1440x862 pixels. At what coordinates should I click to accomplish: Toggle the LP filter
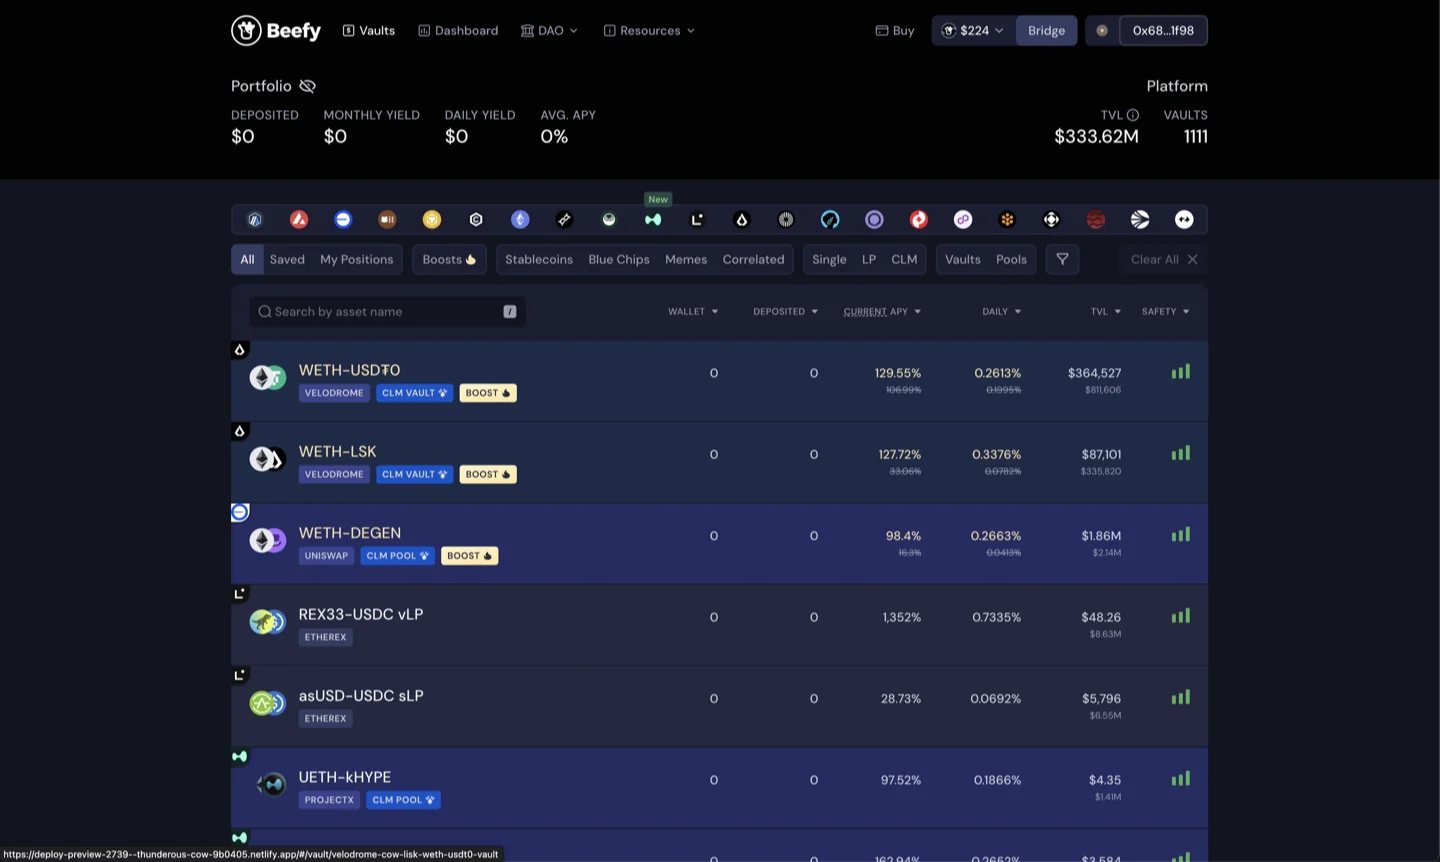tap(869, 259)
